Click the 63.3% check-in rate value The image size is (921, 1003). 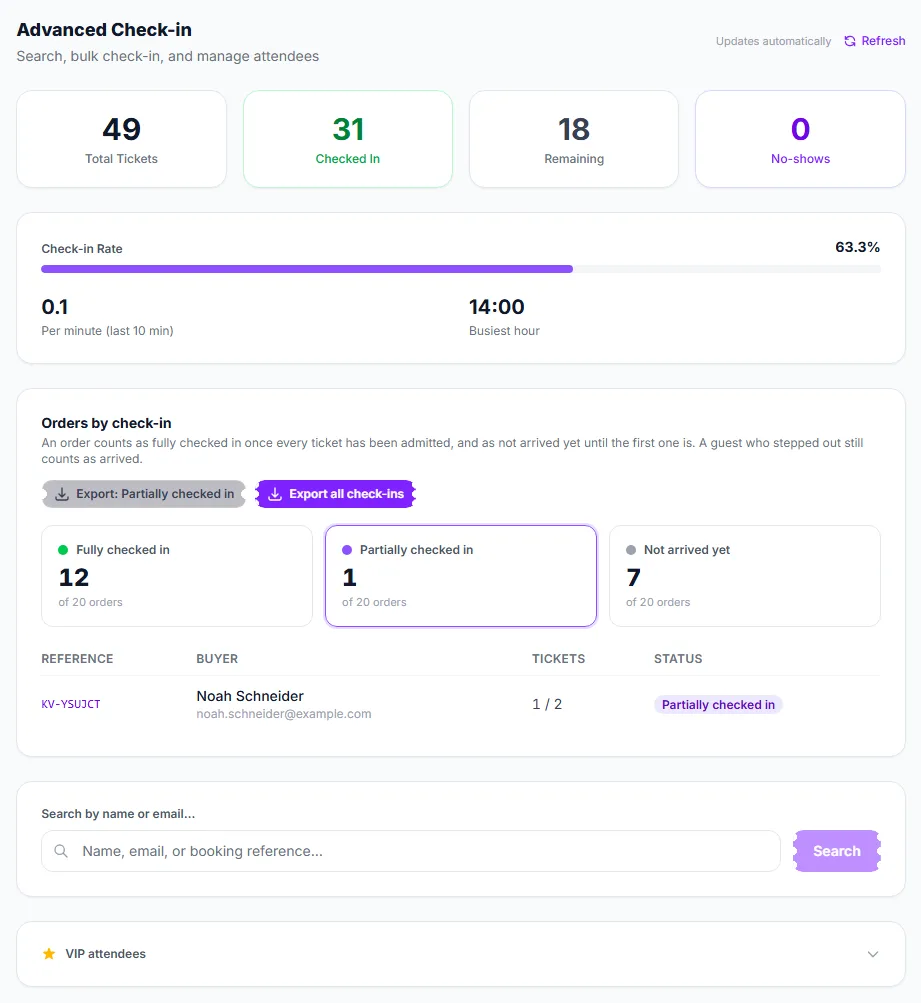tap(858, 248)
